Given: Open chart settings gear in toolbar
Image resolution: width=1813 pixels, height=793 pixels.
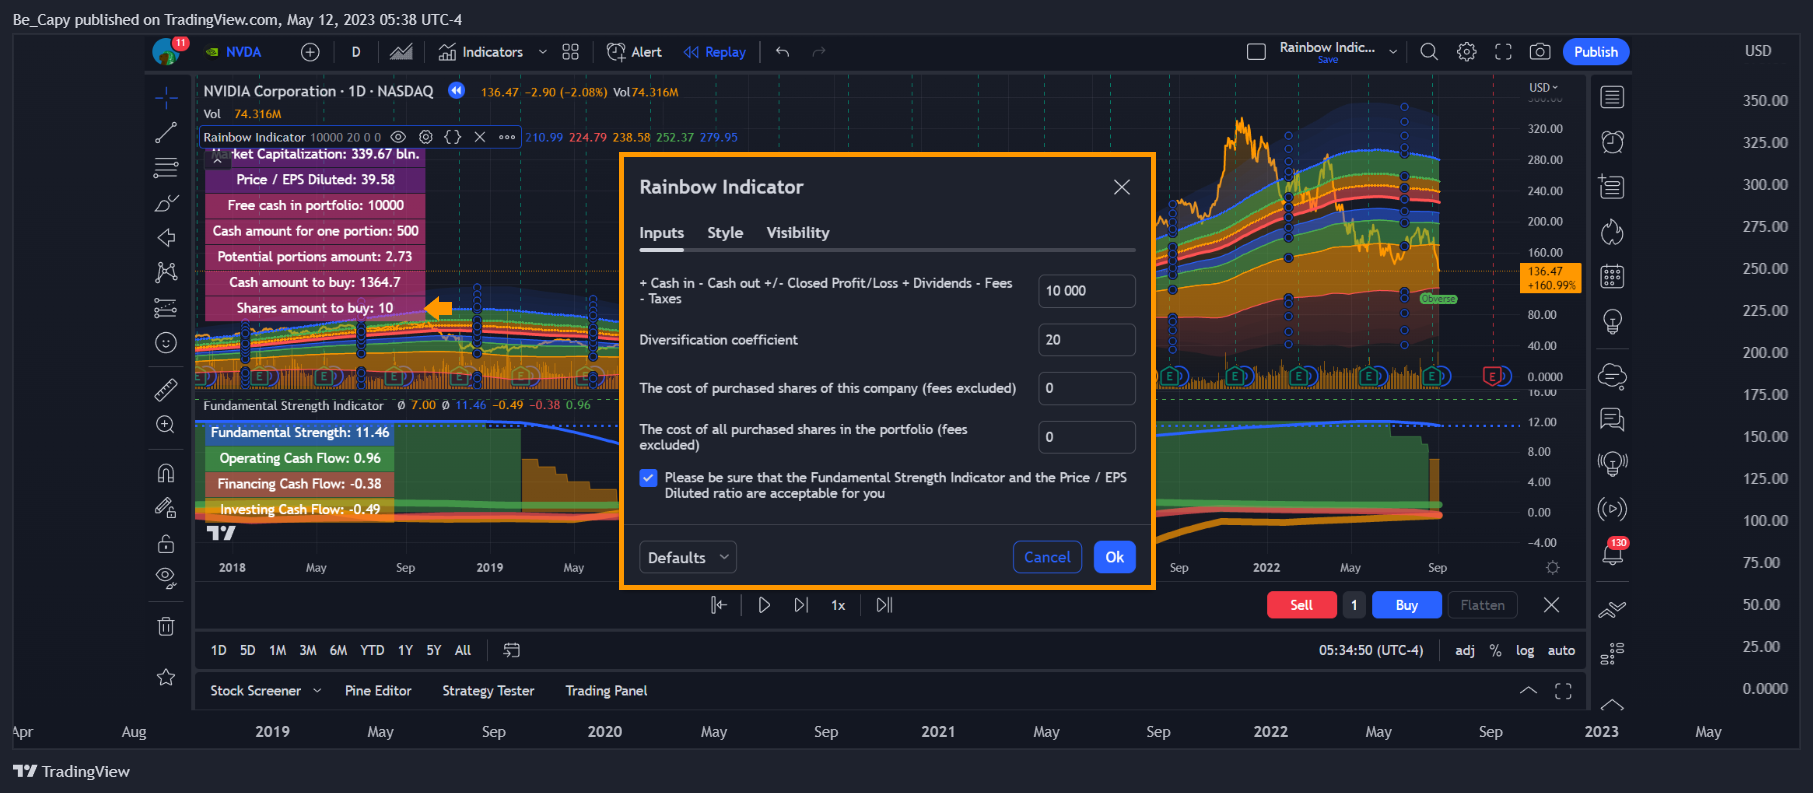Looking at the screenshot, I should pyautogui.click(x=1466, y=52).
